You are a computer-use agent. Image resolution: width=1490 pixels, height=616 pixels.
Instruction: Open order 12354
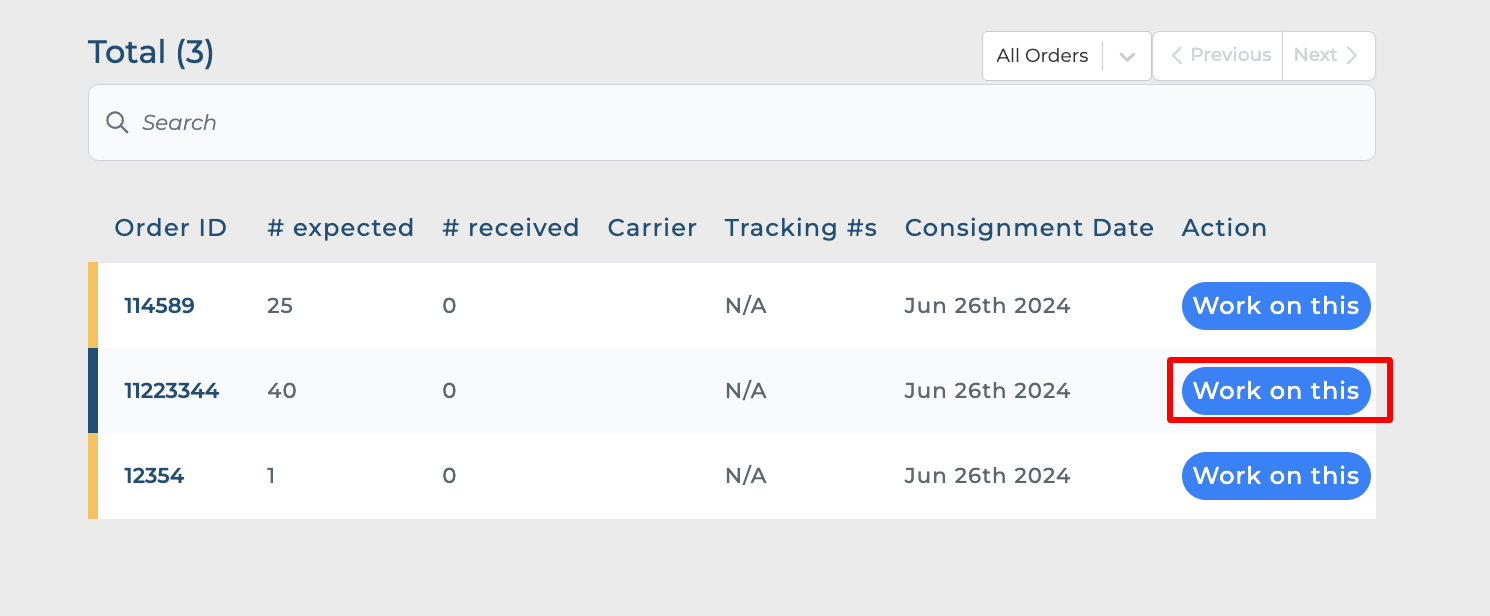154,476
